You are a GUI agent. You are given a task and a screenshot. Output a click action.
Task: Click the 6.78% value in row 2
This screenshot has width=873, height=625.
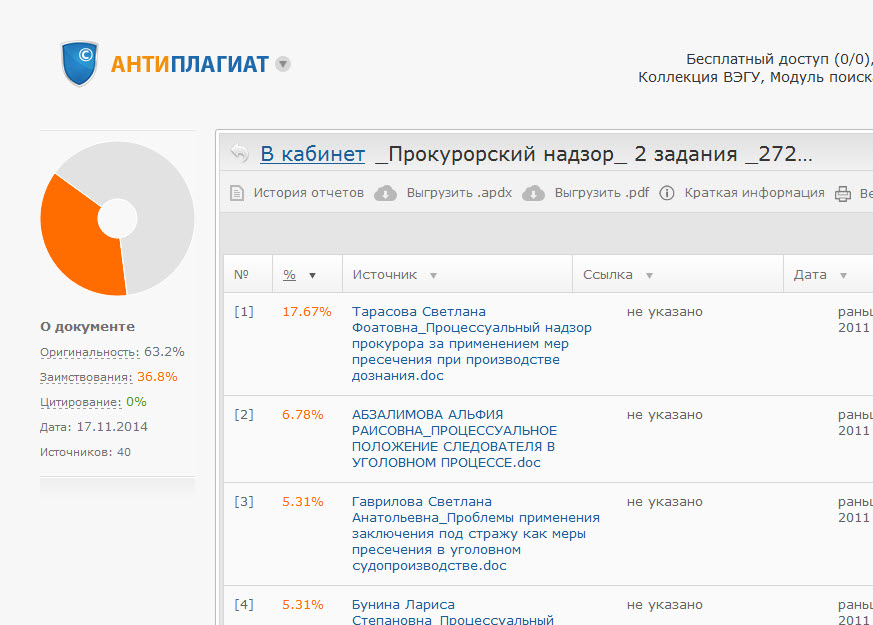(302, 415)
